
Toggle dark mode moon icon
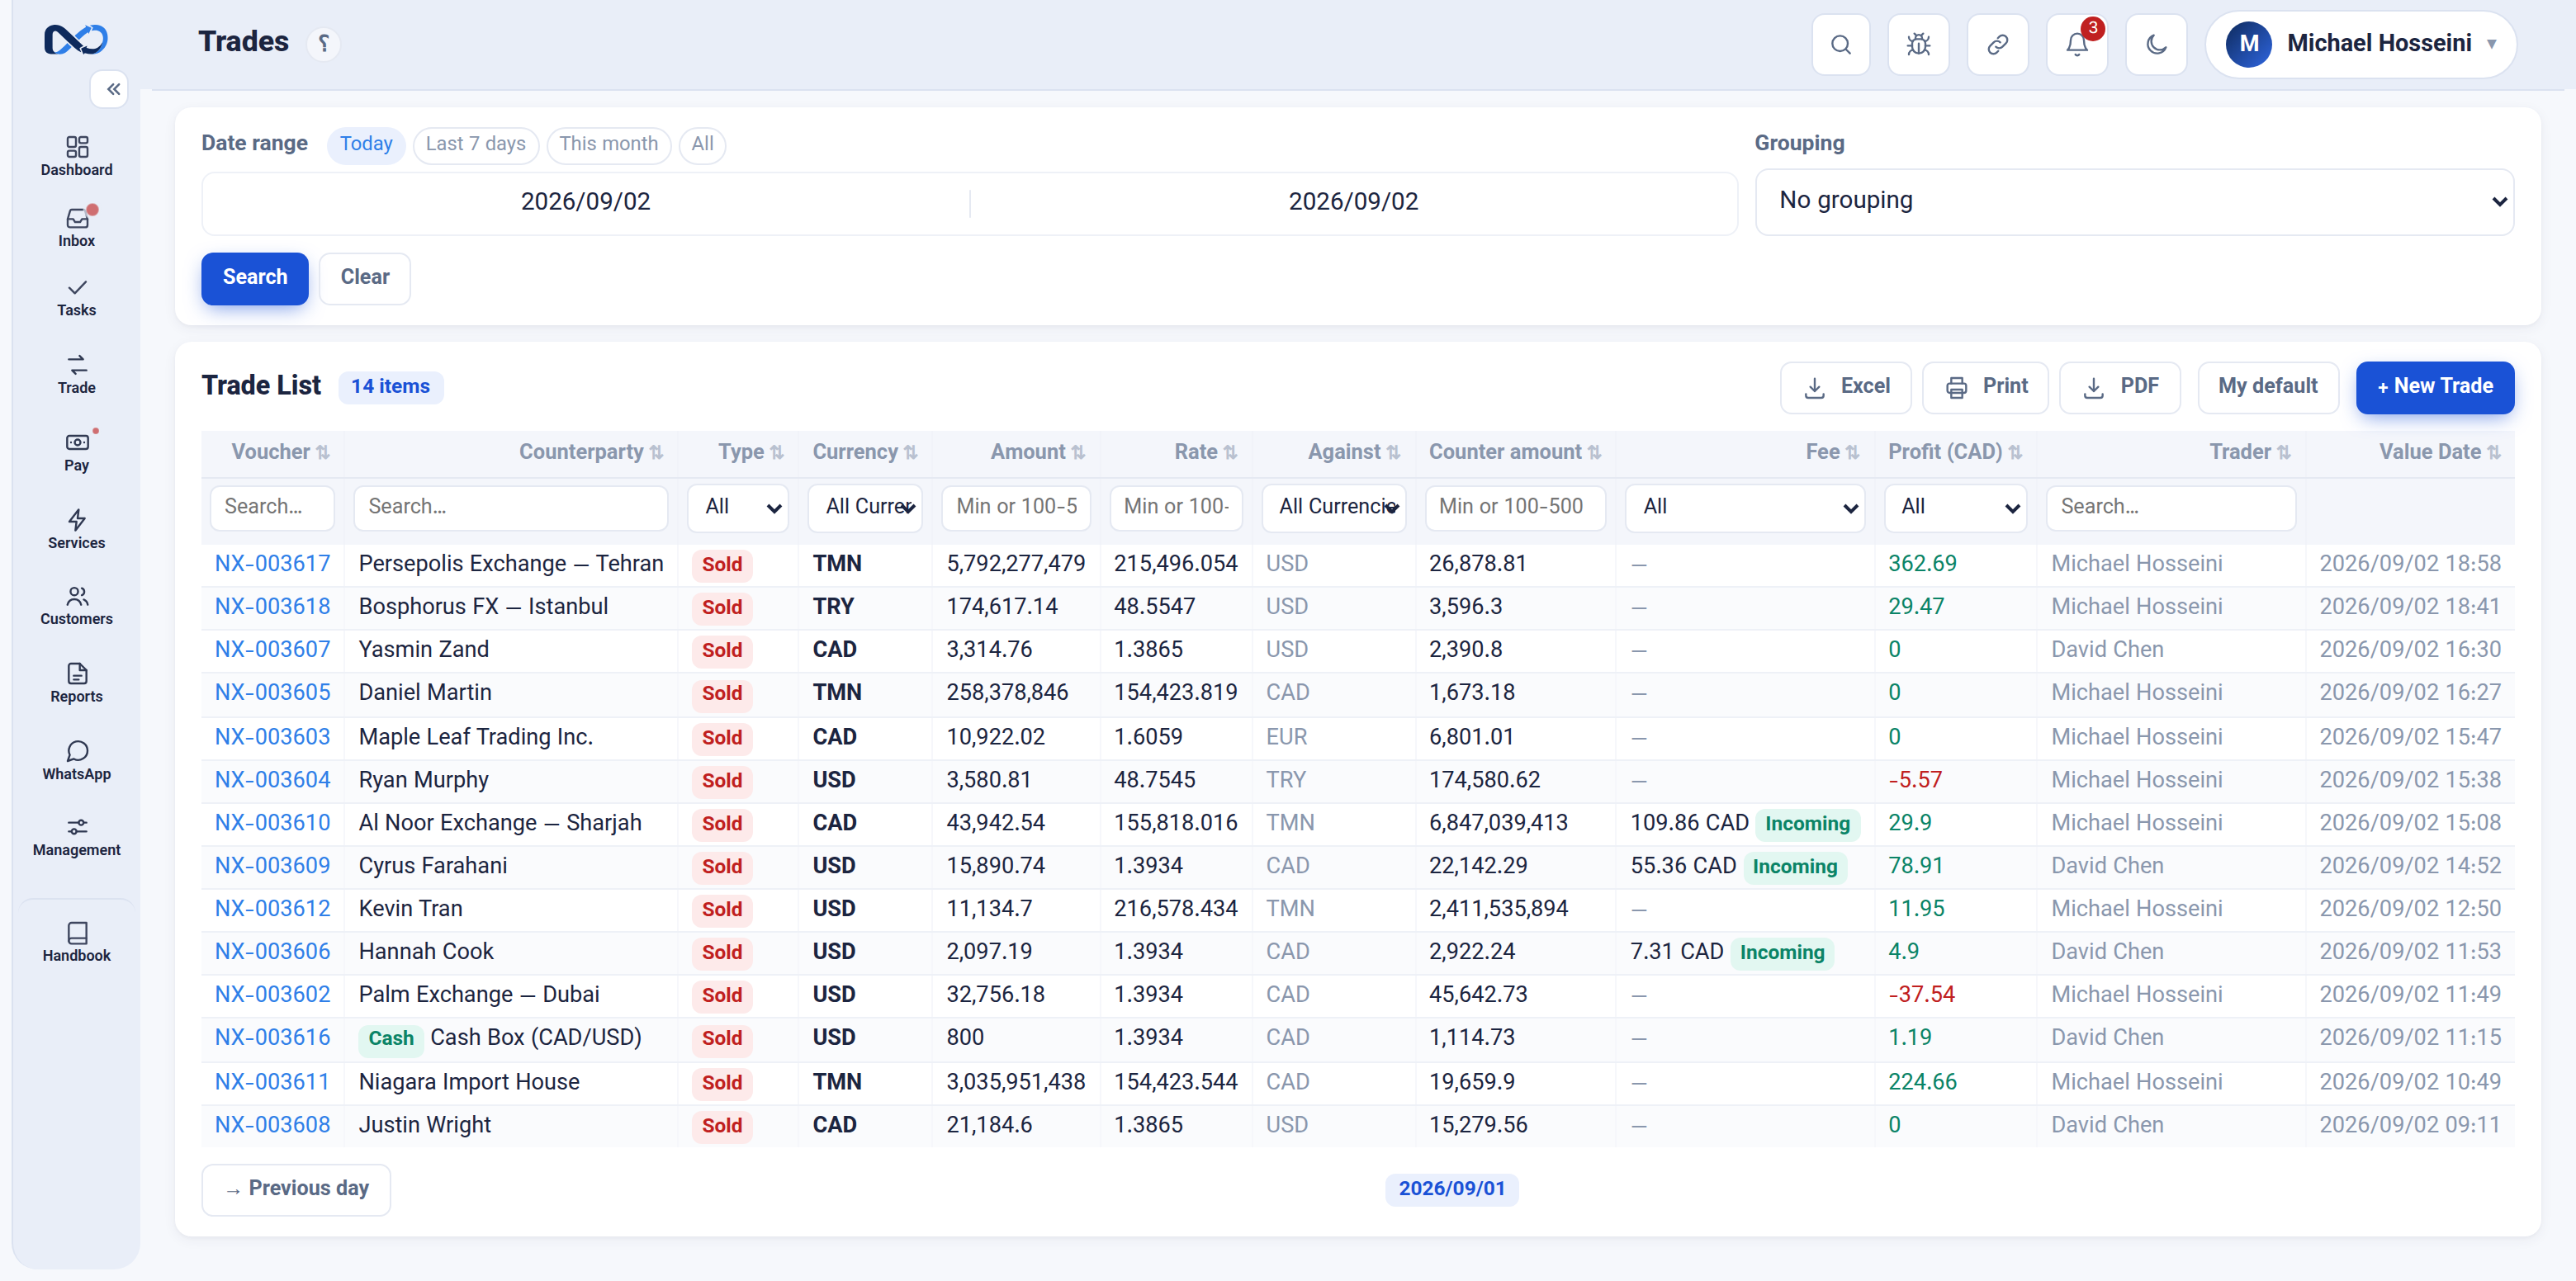pos(2156,44)
